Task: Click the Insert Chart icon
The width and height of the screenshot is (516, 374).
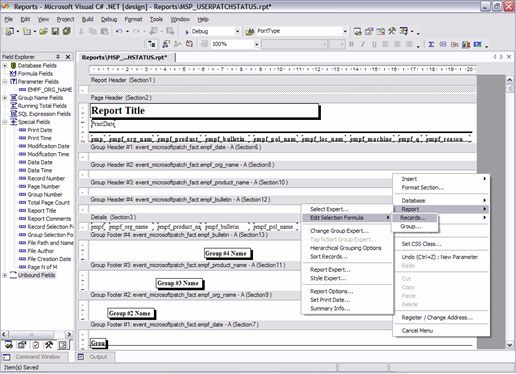Action: 466,44
